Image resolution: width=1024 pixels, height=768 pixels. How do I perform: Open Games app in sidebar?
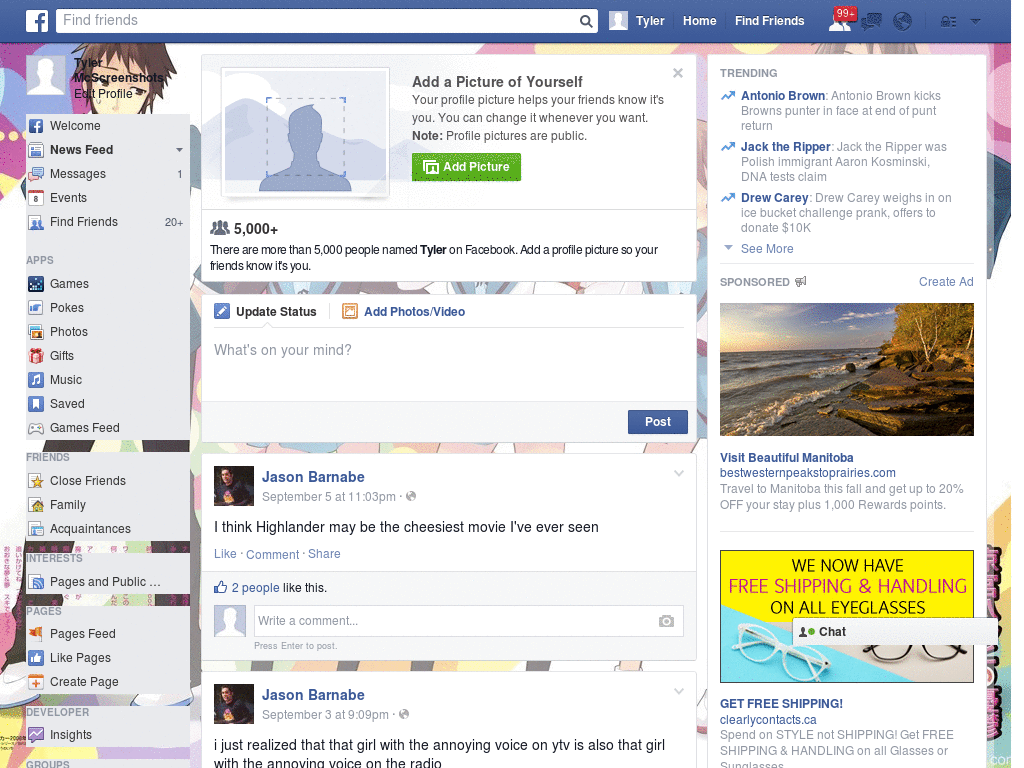coord(108,284)
